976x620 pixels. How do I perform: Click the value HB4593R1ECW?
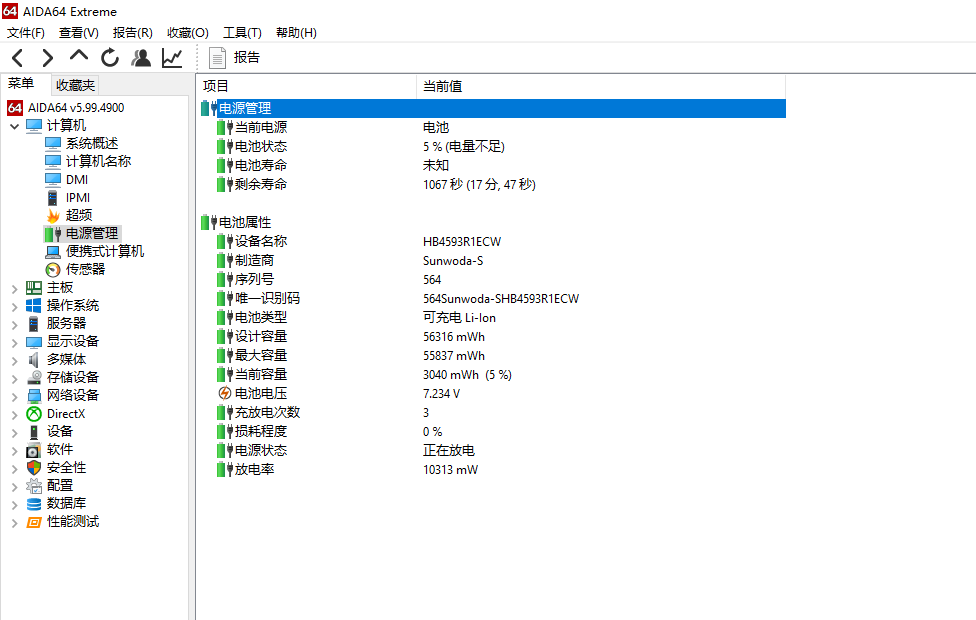pyautogui.click(x=462, y=242)
